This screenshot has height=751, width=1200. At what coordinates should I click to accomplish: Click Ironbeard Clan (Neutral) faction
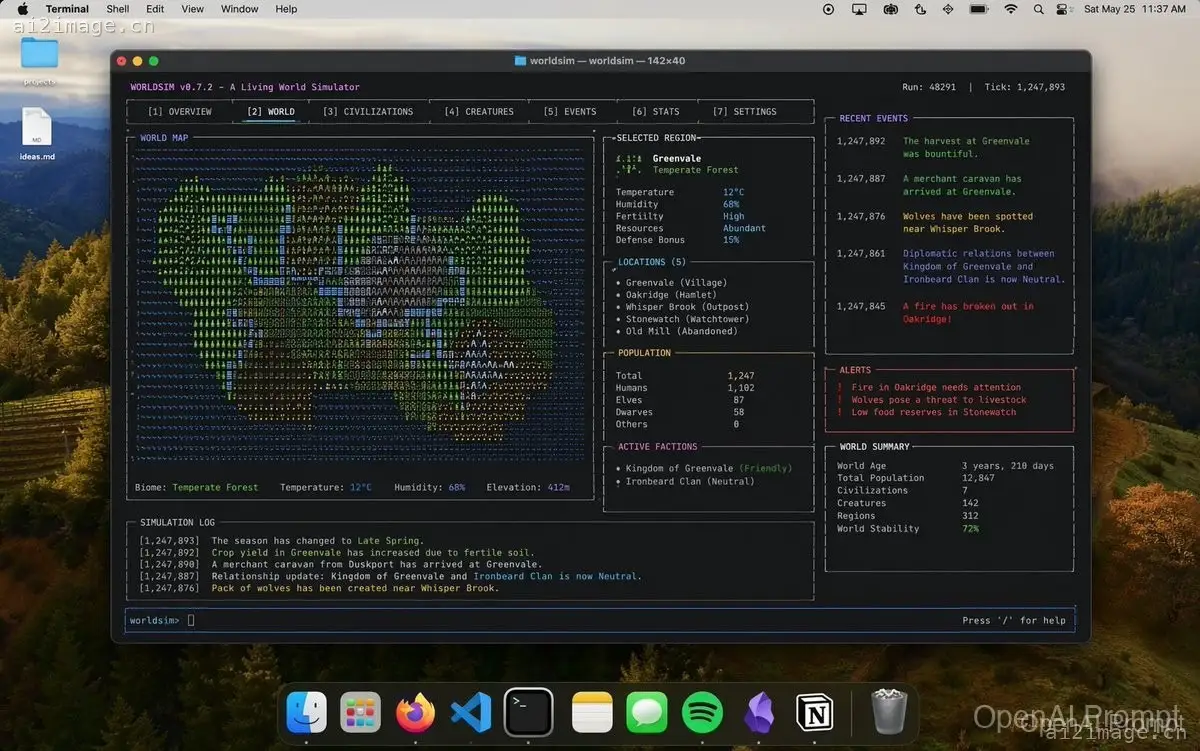pyautogui.click(x=690, y=481)
